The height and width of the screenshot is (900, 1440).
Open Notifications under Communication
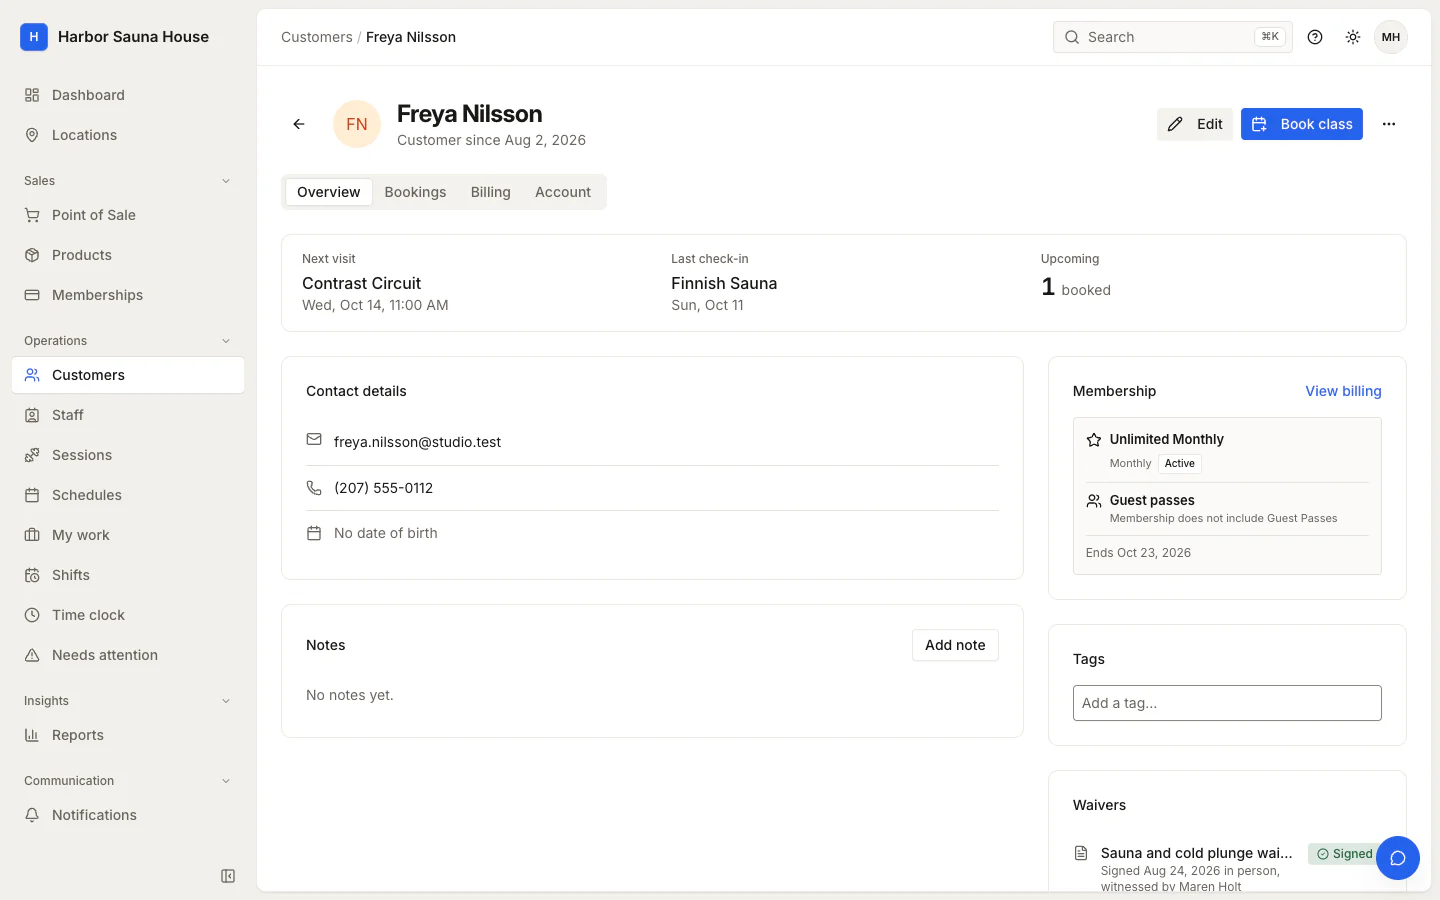pyautogui.click(x=128, y=815)
